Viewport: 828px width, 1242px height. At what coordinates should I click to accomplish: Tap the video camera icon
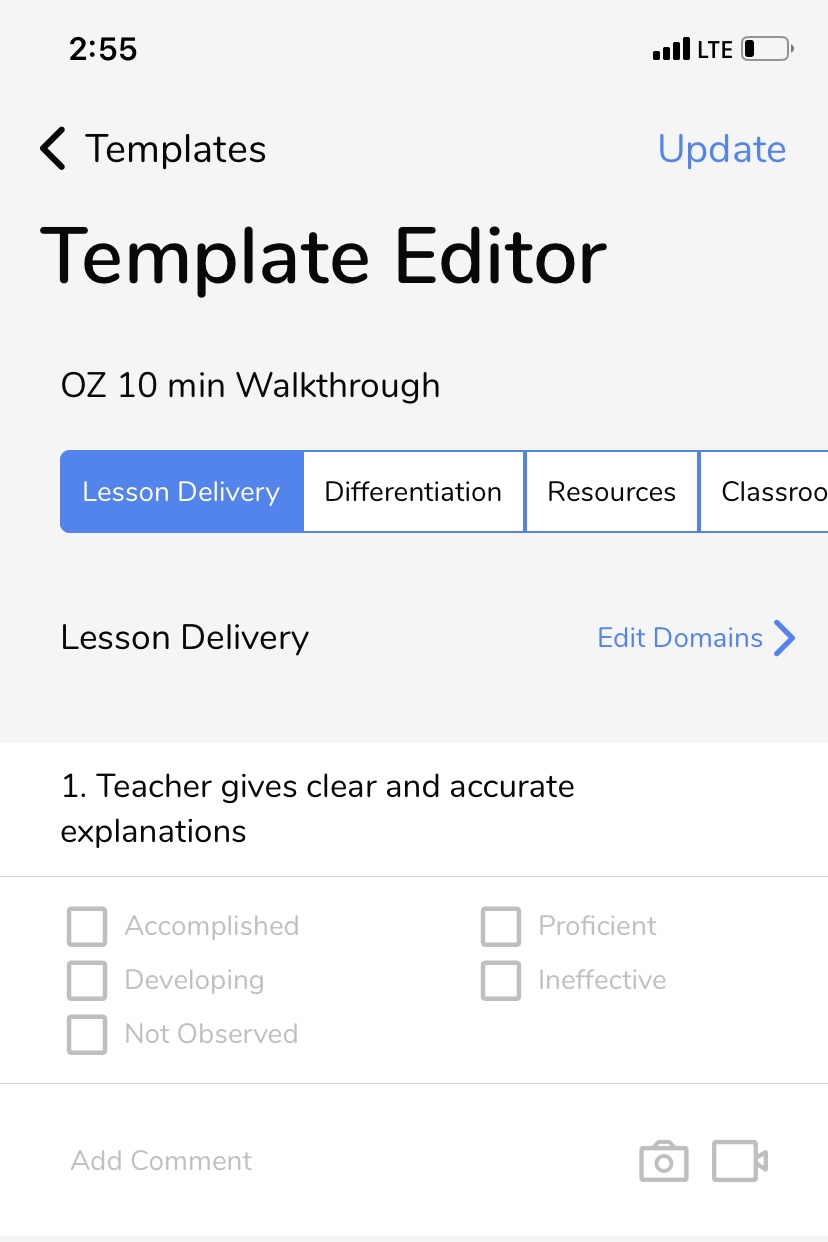pos(737,1161)
